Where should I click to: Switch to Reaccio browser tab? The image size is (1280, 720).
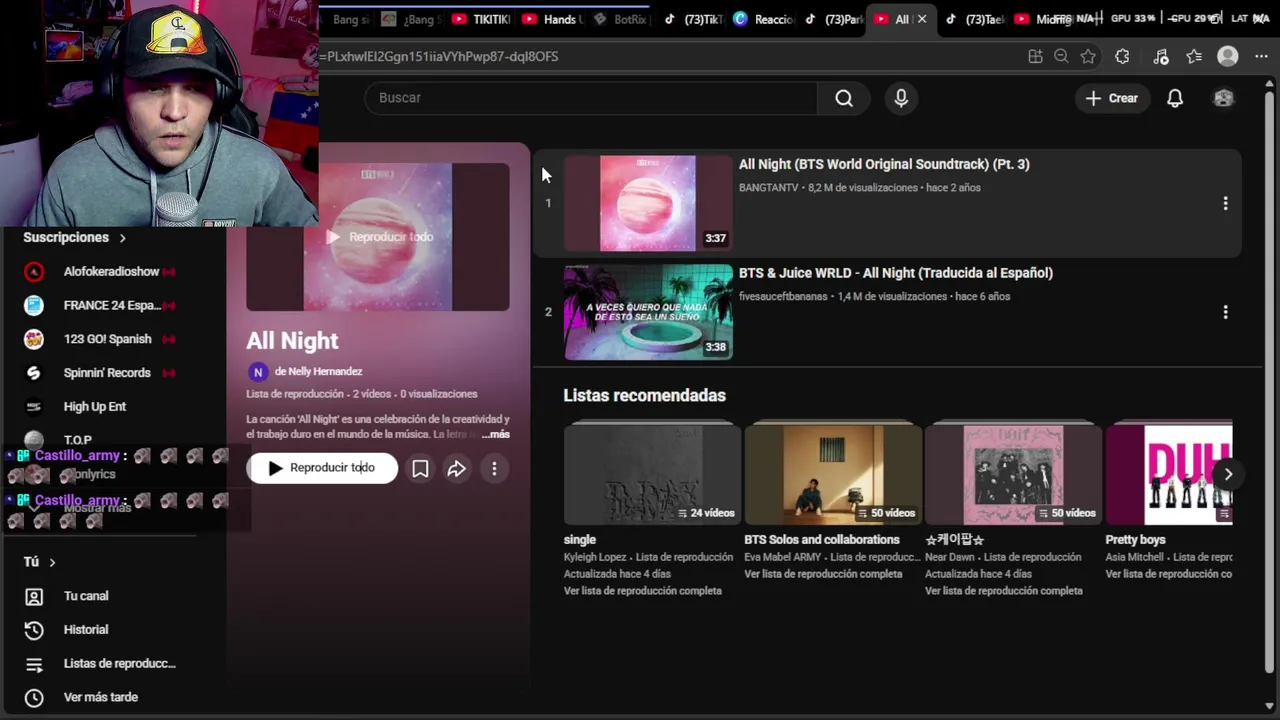[x=763, y=19]
